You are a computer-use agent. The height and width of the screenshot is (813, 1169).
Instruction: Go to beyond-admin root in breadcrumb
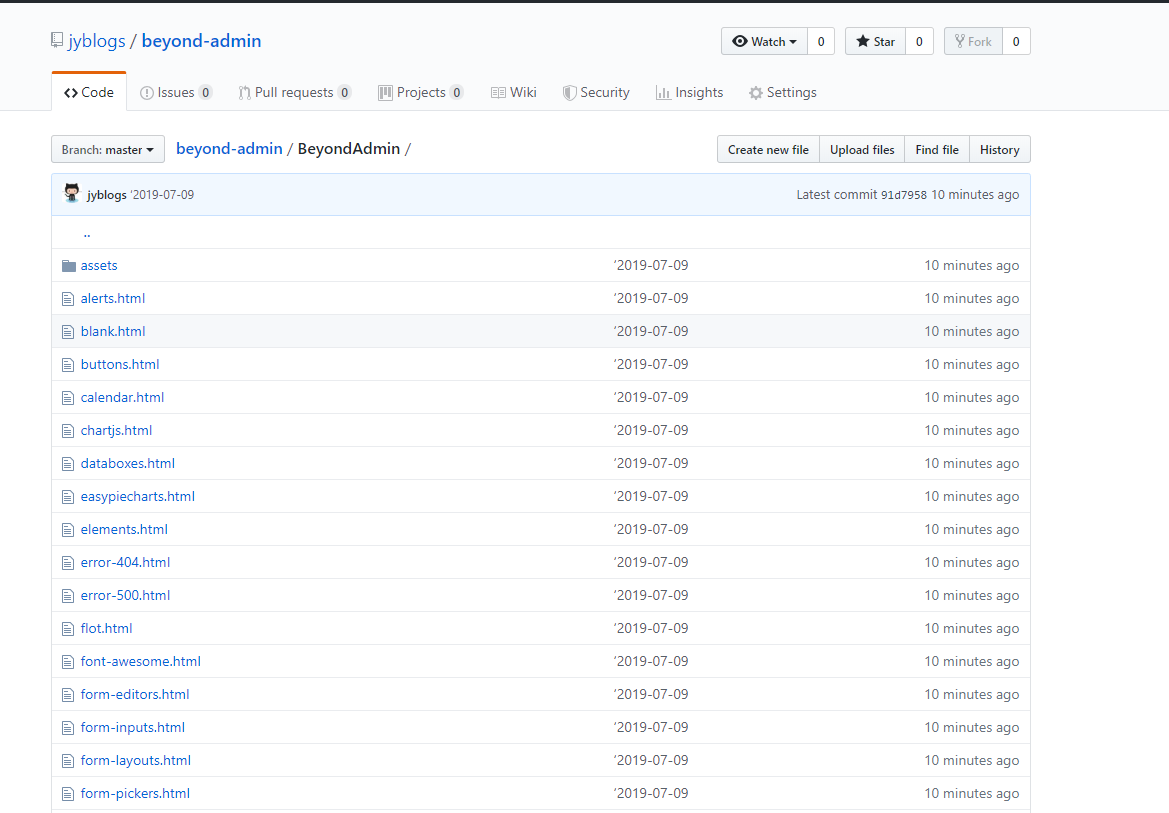pyautogui.click(x=229, y=148)
